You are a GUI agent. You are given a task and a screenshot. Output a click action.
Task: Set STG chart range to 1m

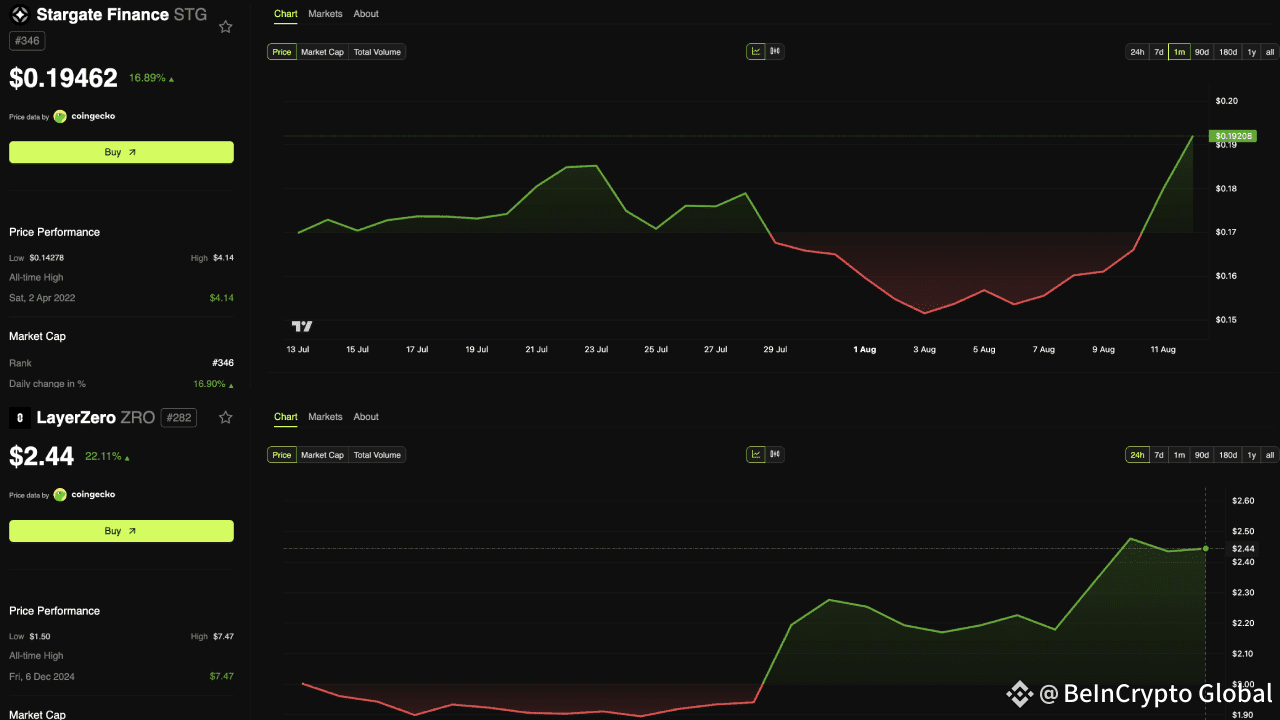[1179, 52]
